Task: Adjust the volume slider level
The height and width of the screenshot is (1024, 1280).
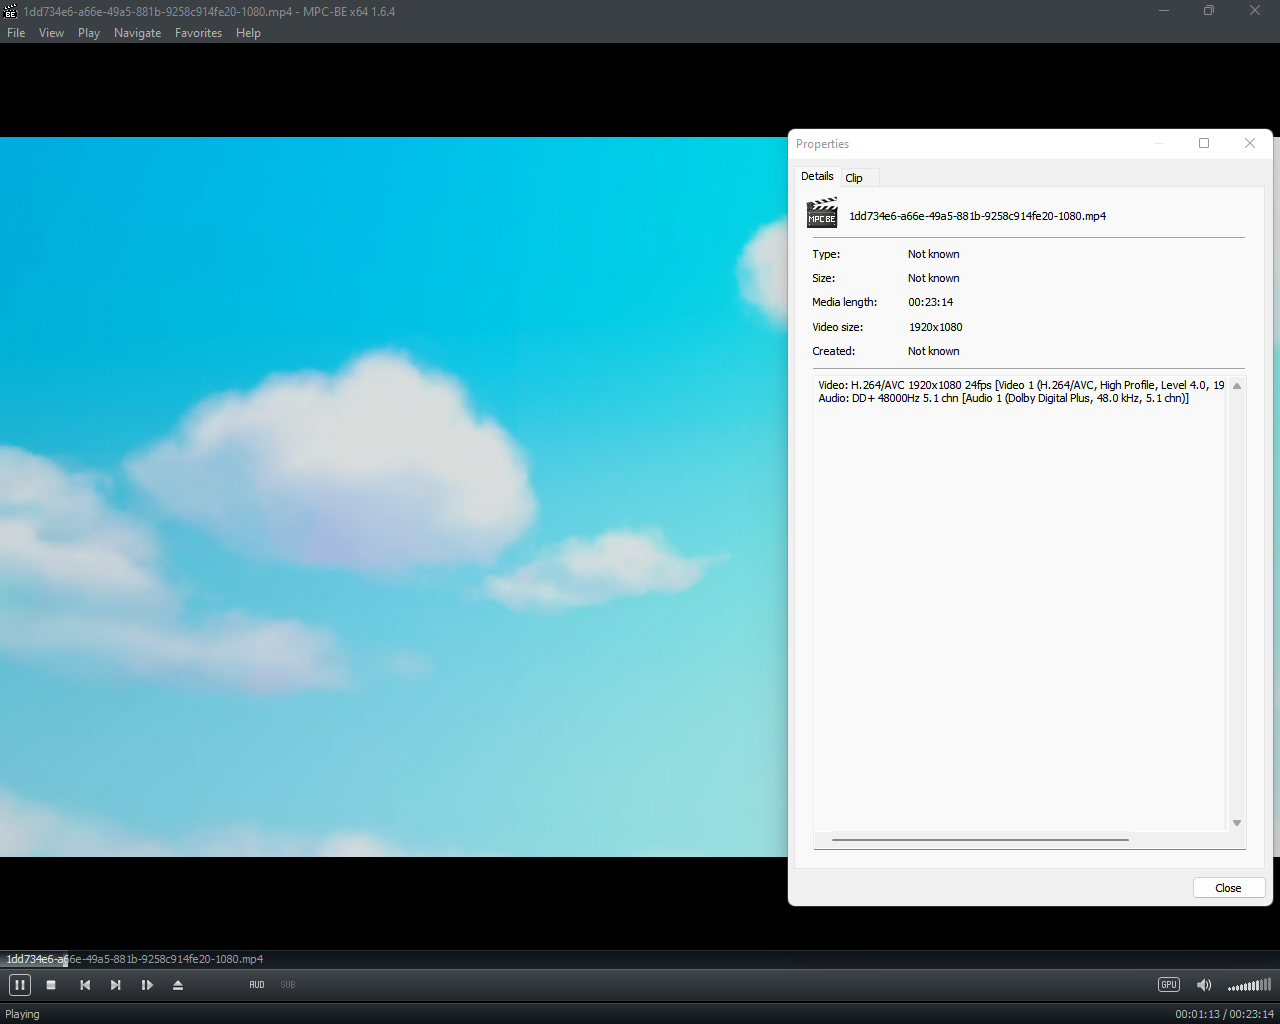Action: [1249, 985]
